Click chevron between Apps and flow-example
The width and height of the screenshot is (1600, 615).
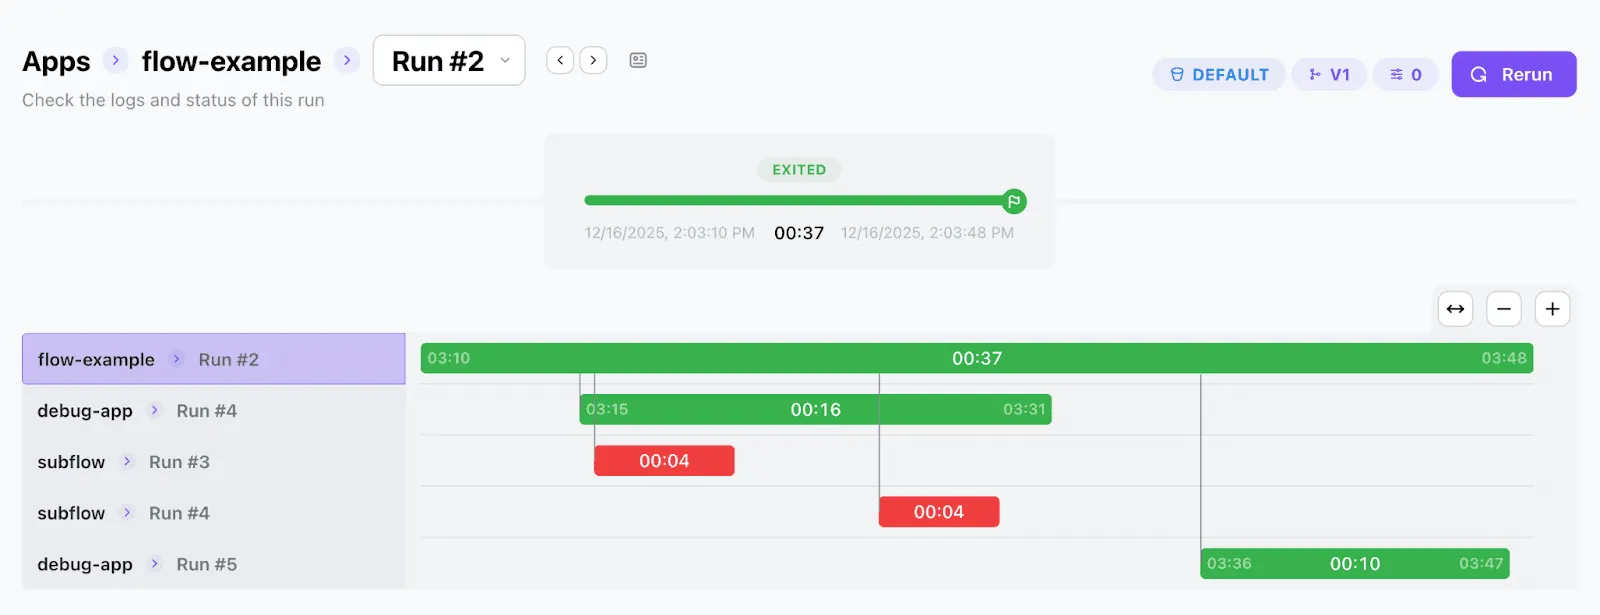(116, 60)
